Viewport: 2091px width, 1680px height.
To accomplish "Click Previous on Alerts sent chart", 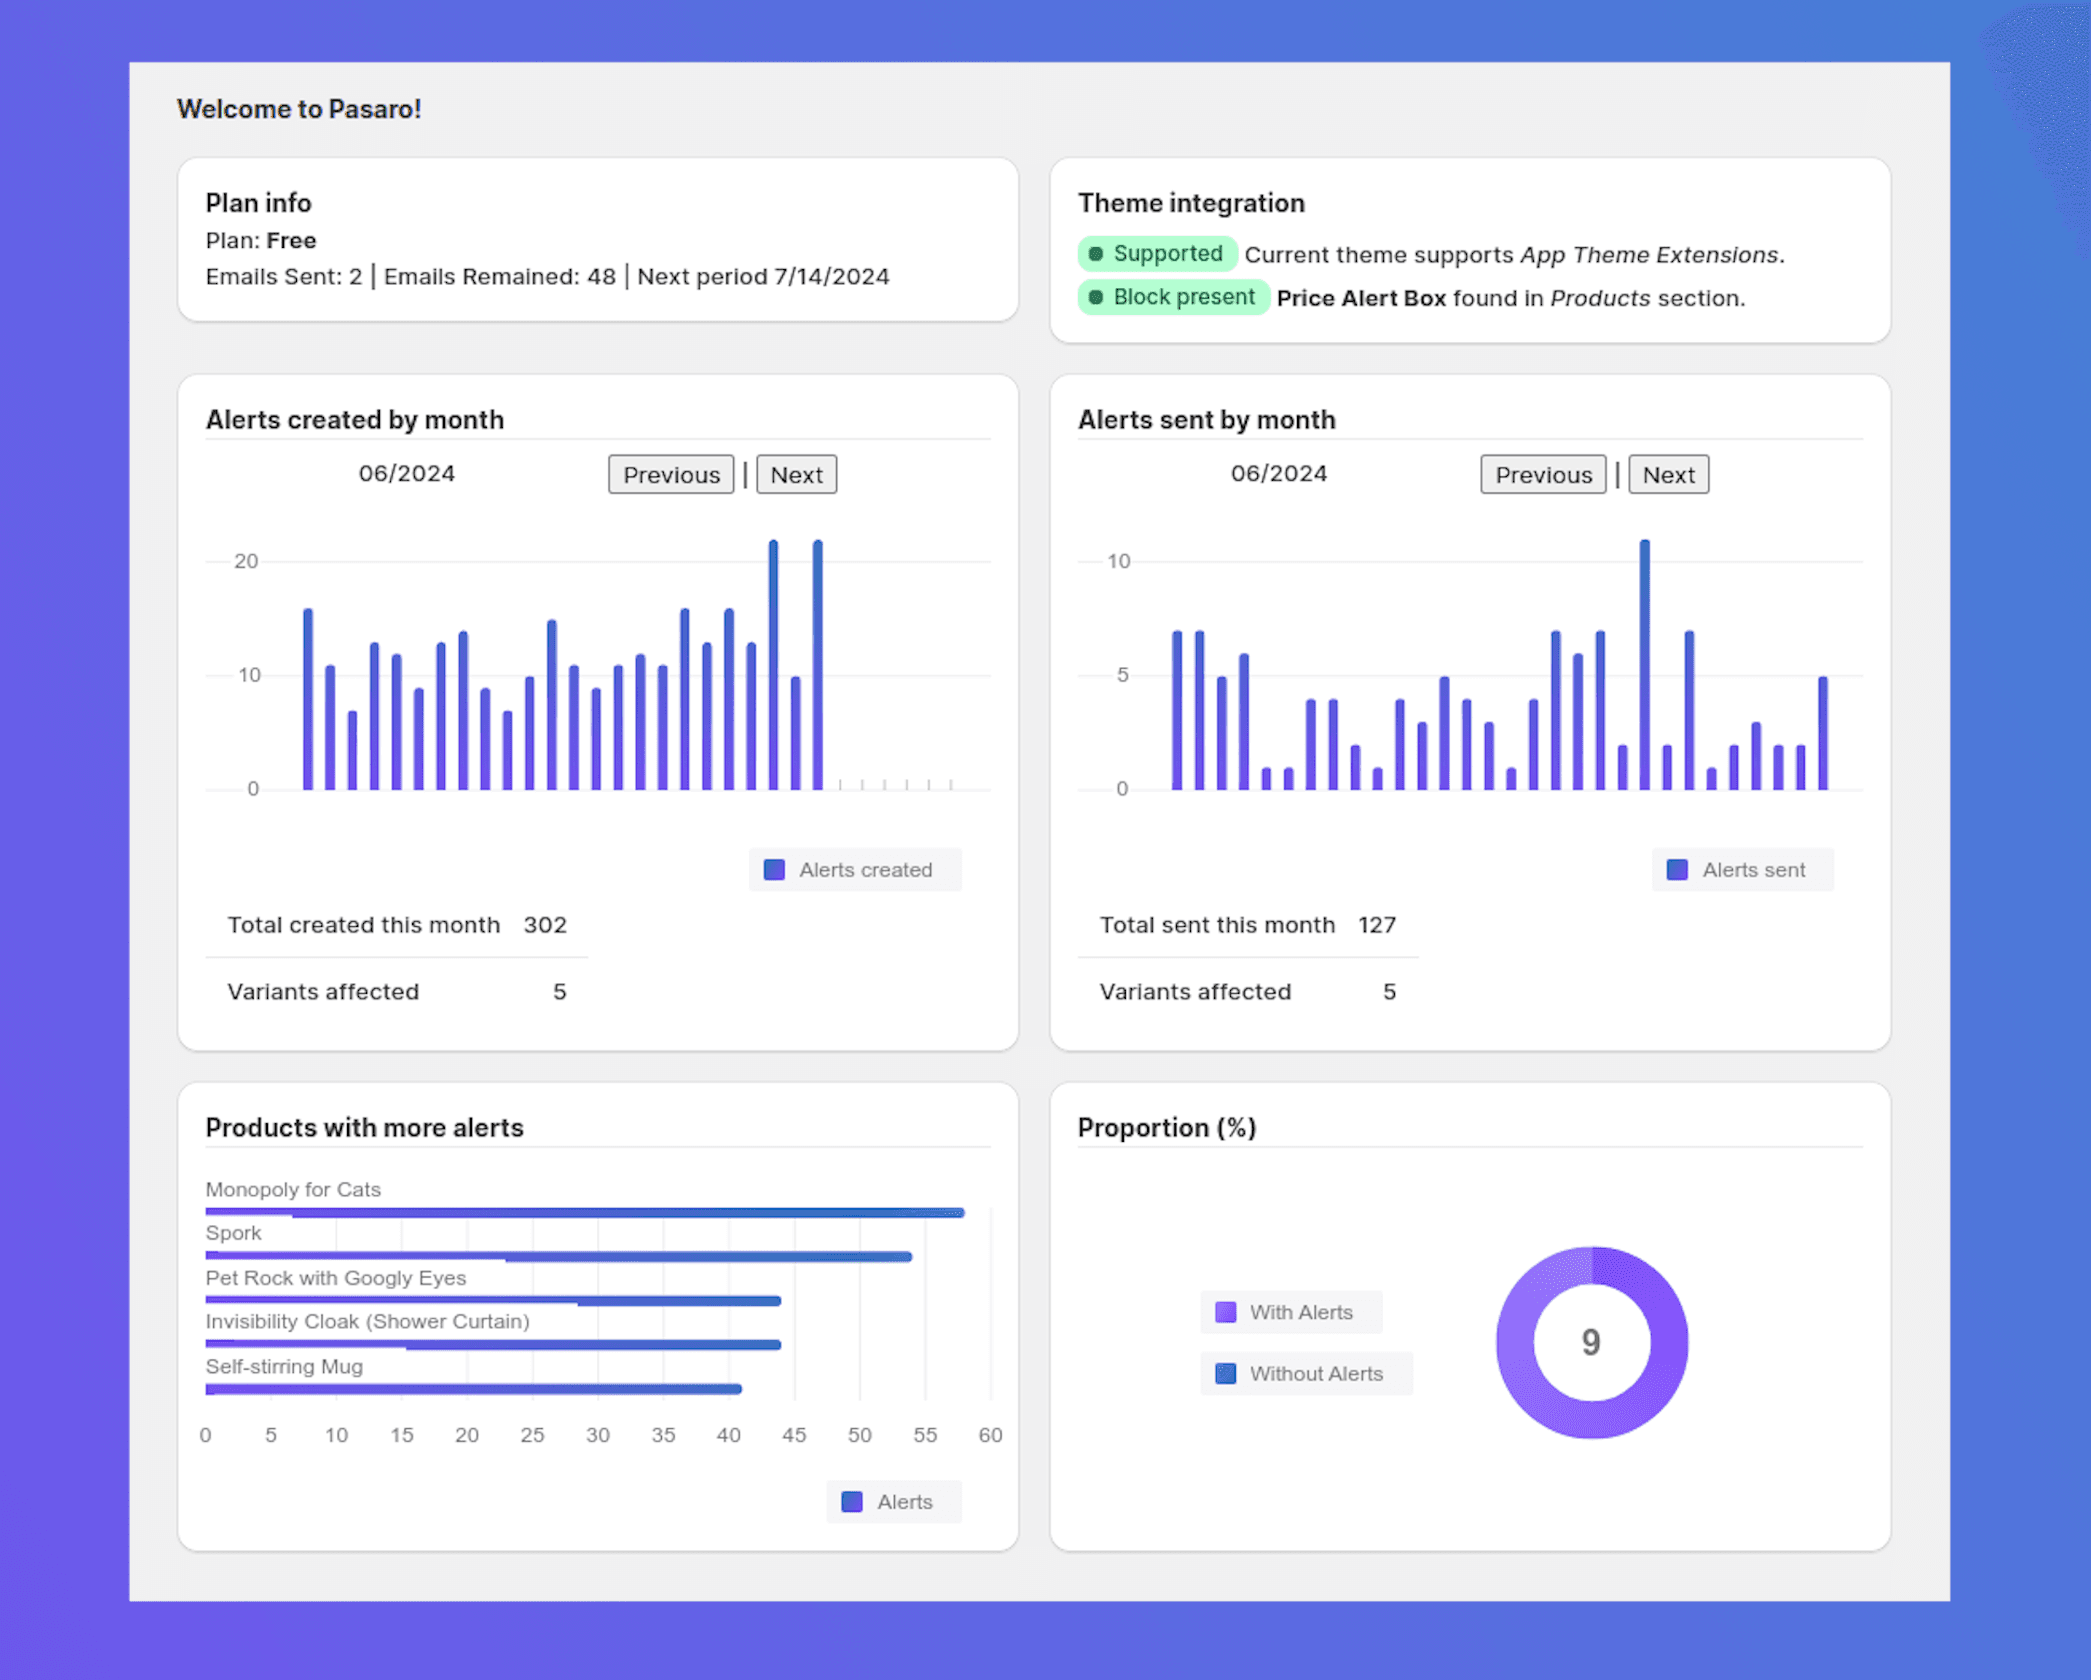I will pos(1543,474).
